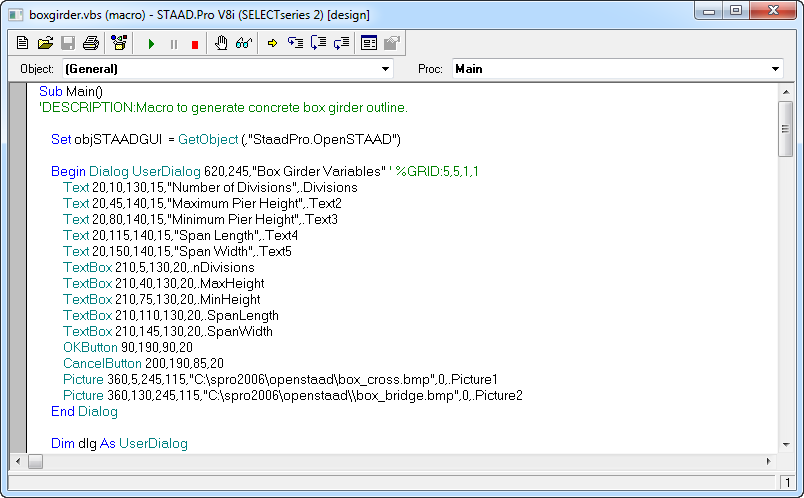
Task: Pause macro execution
Action: [x=174, y=44]
